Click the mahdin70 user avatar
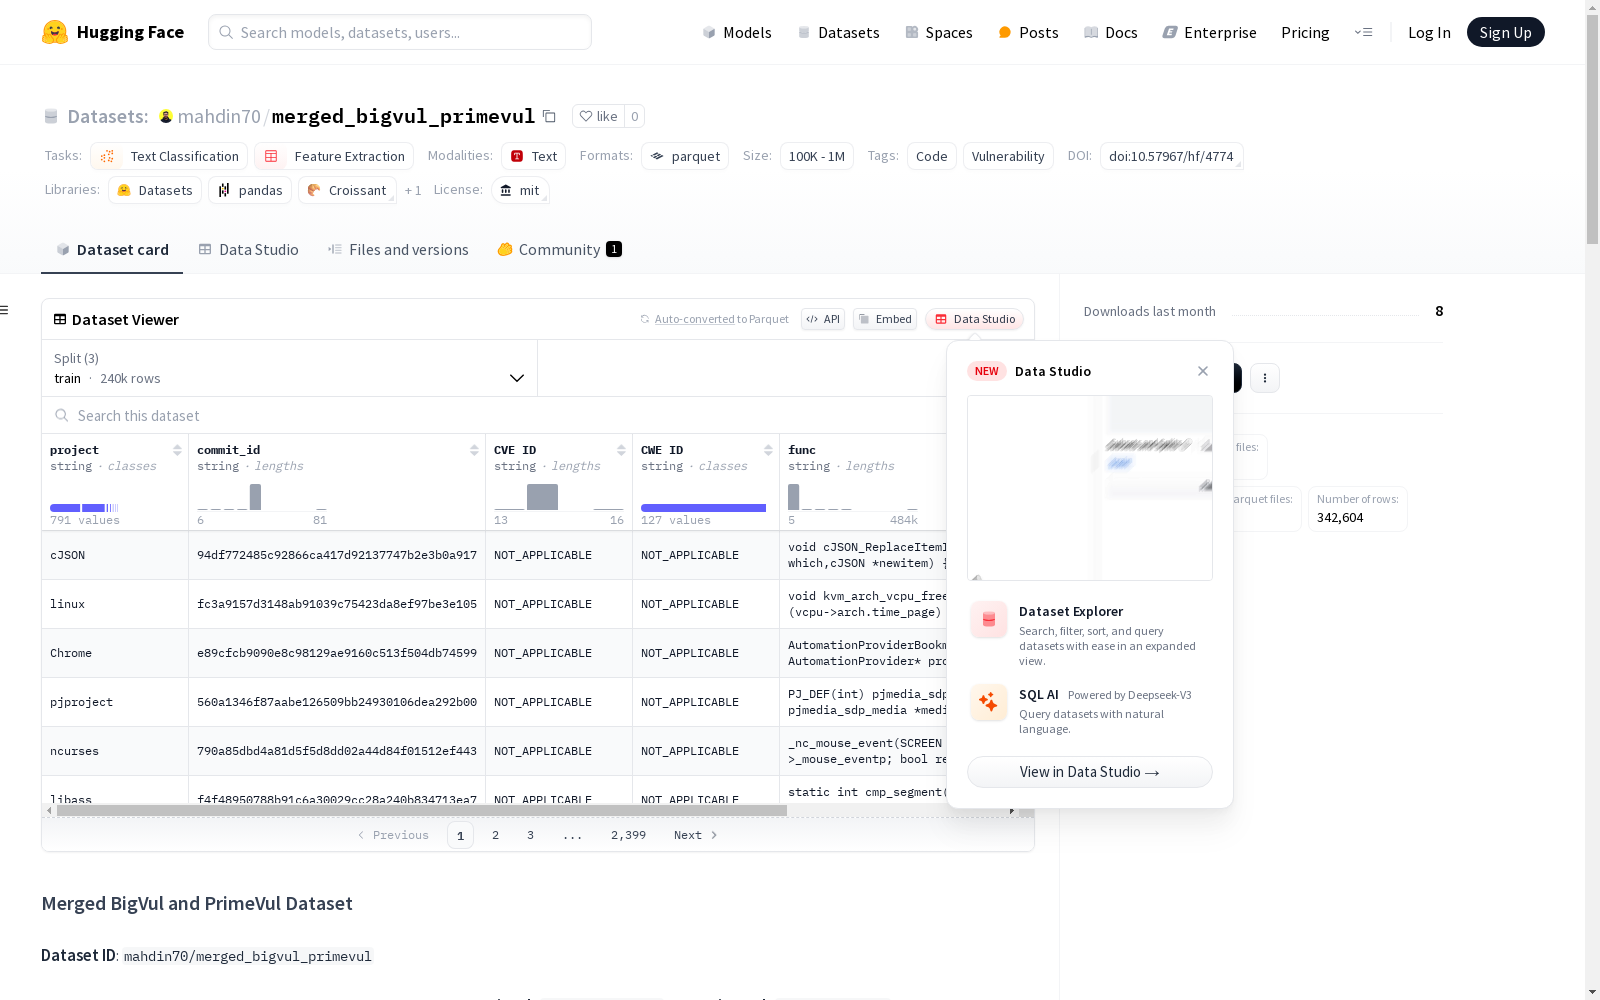1600x1000 pixels. point(166,117)
